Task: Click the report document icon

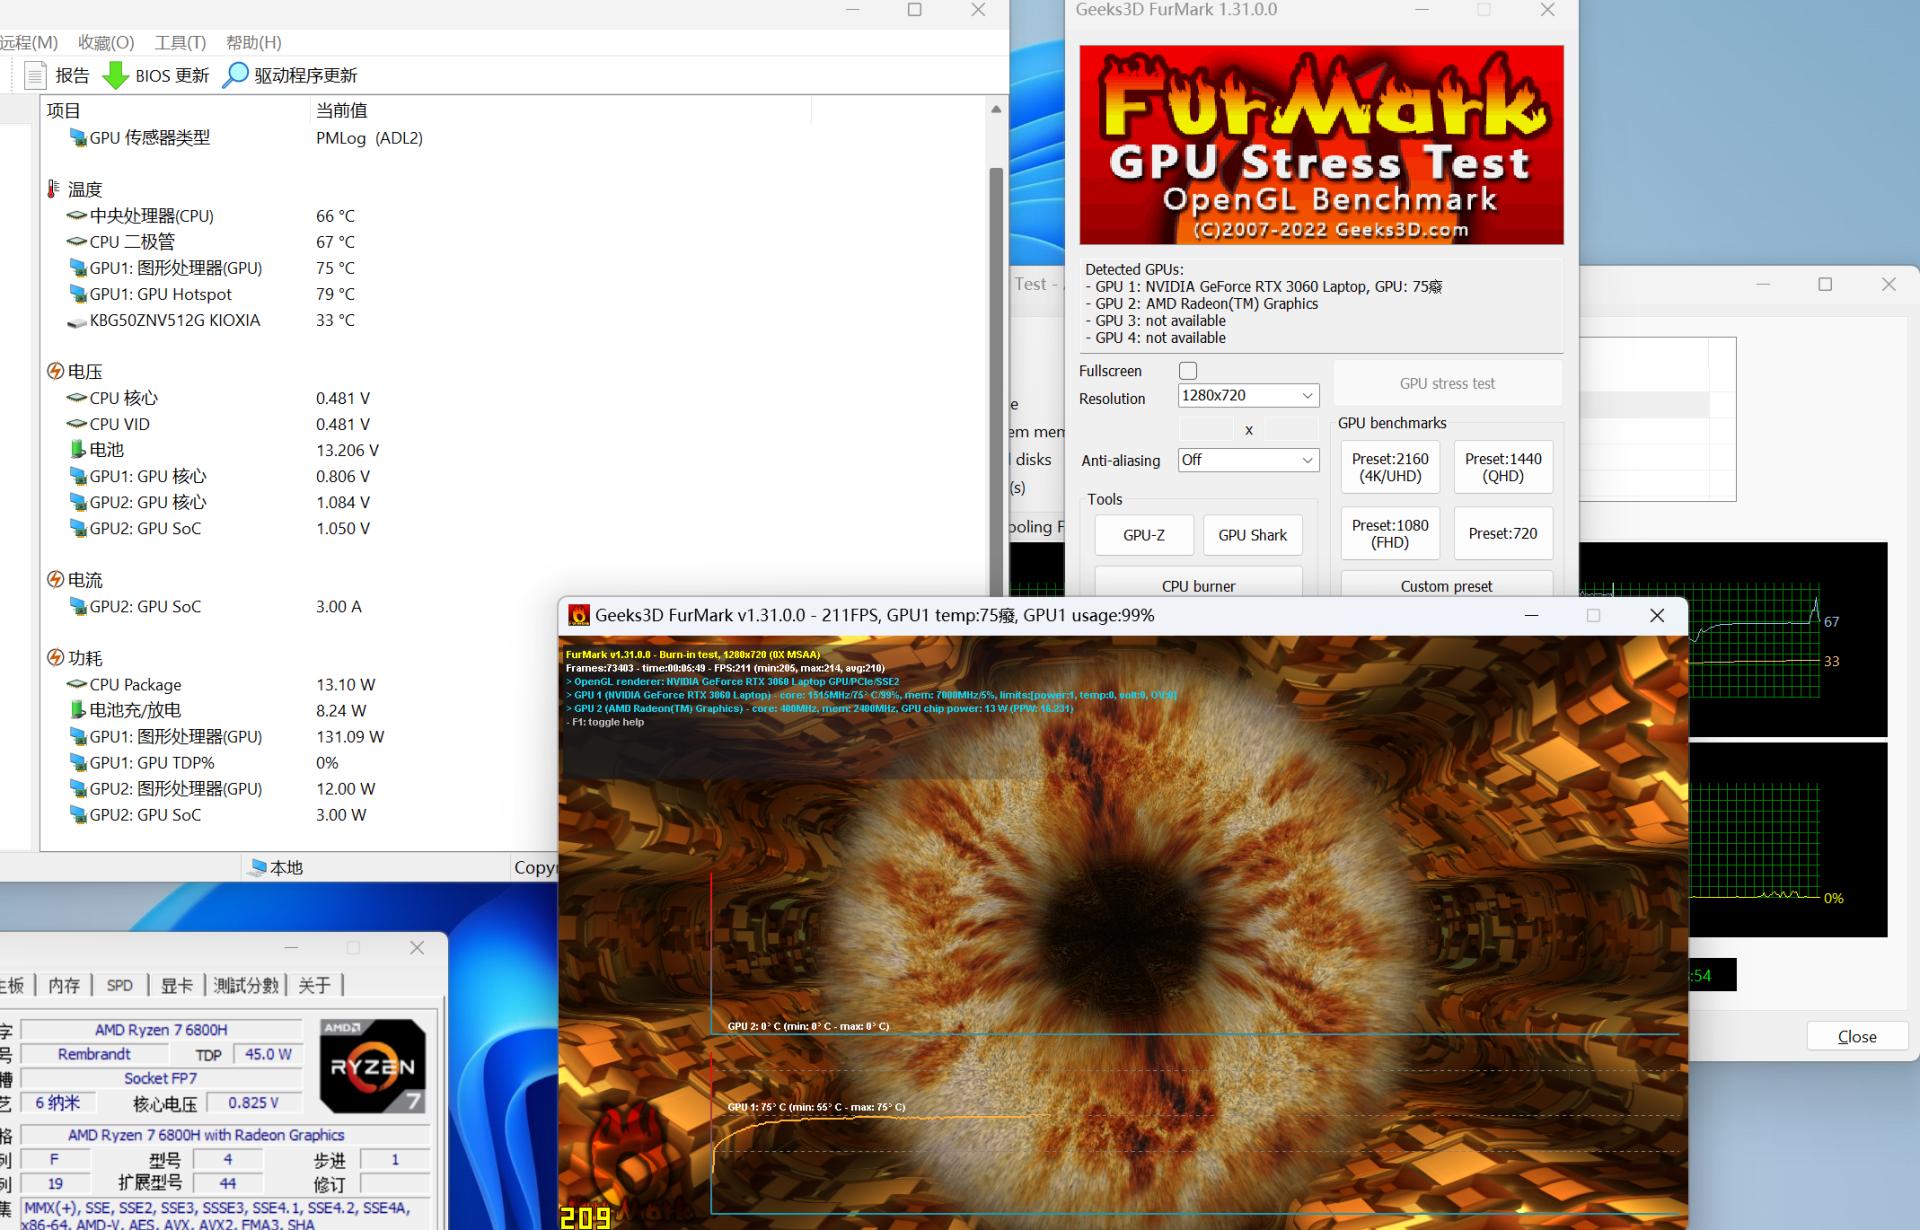Action: click(35, 76)
